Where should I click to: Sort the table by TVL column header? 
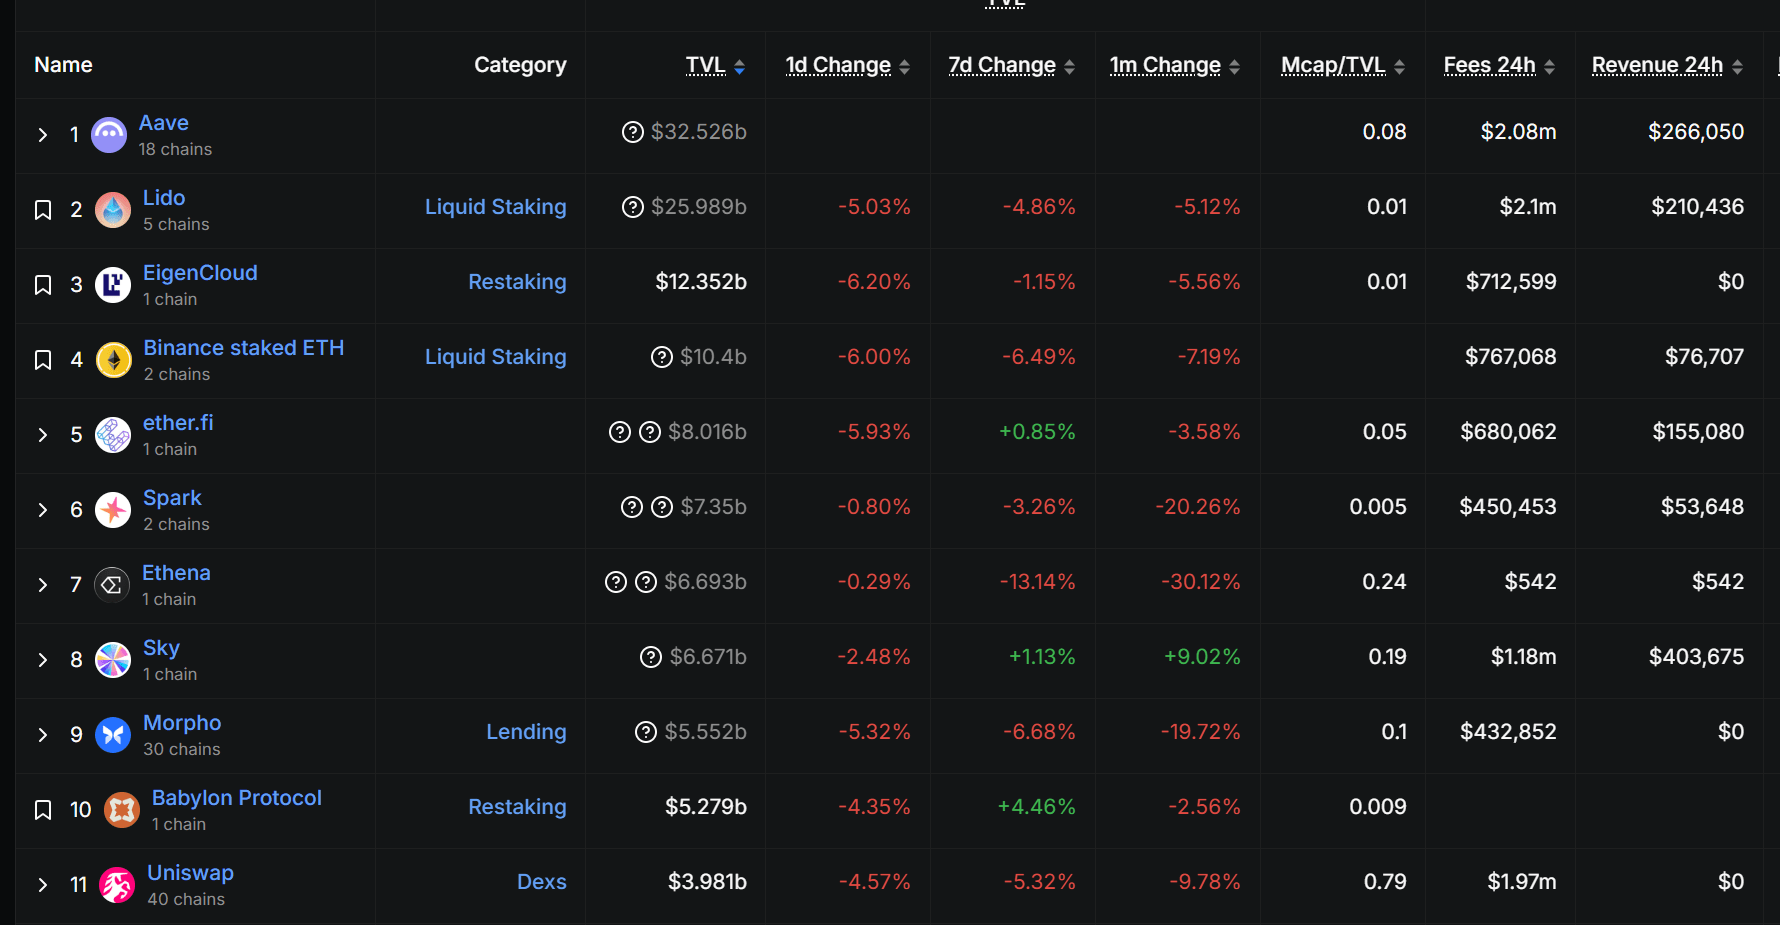pos(705,65)
